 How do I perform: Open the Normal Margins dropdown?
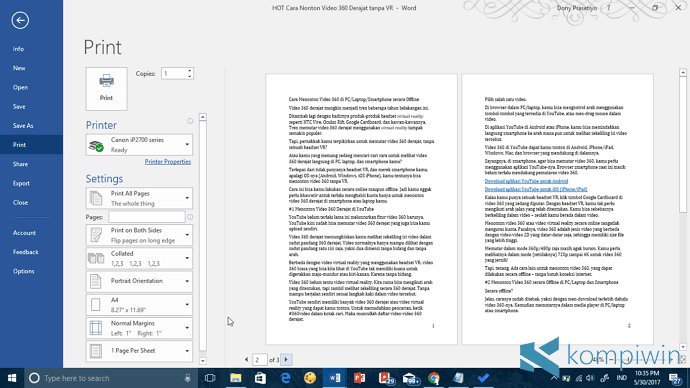pyautogui.click(x=139, y=328)
